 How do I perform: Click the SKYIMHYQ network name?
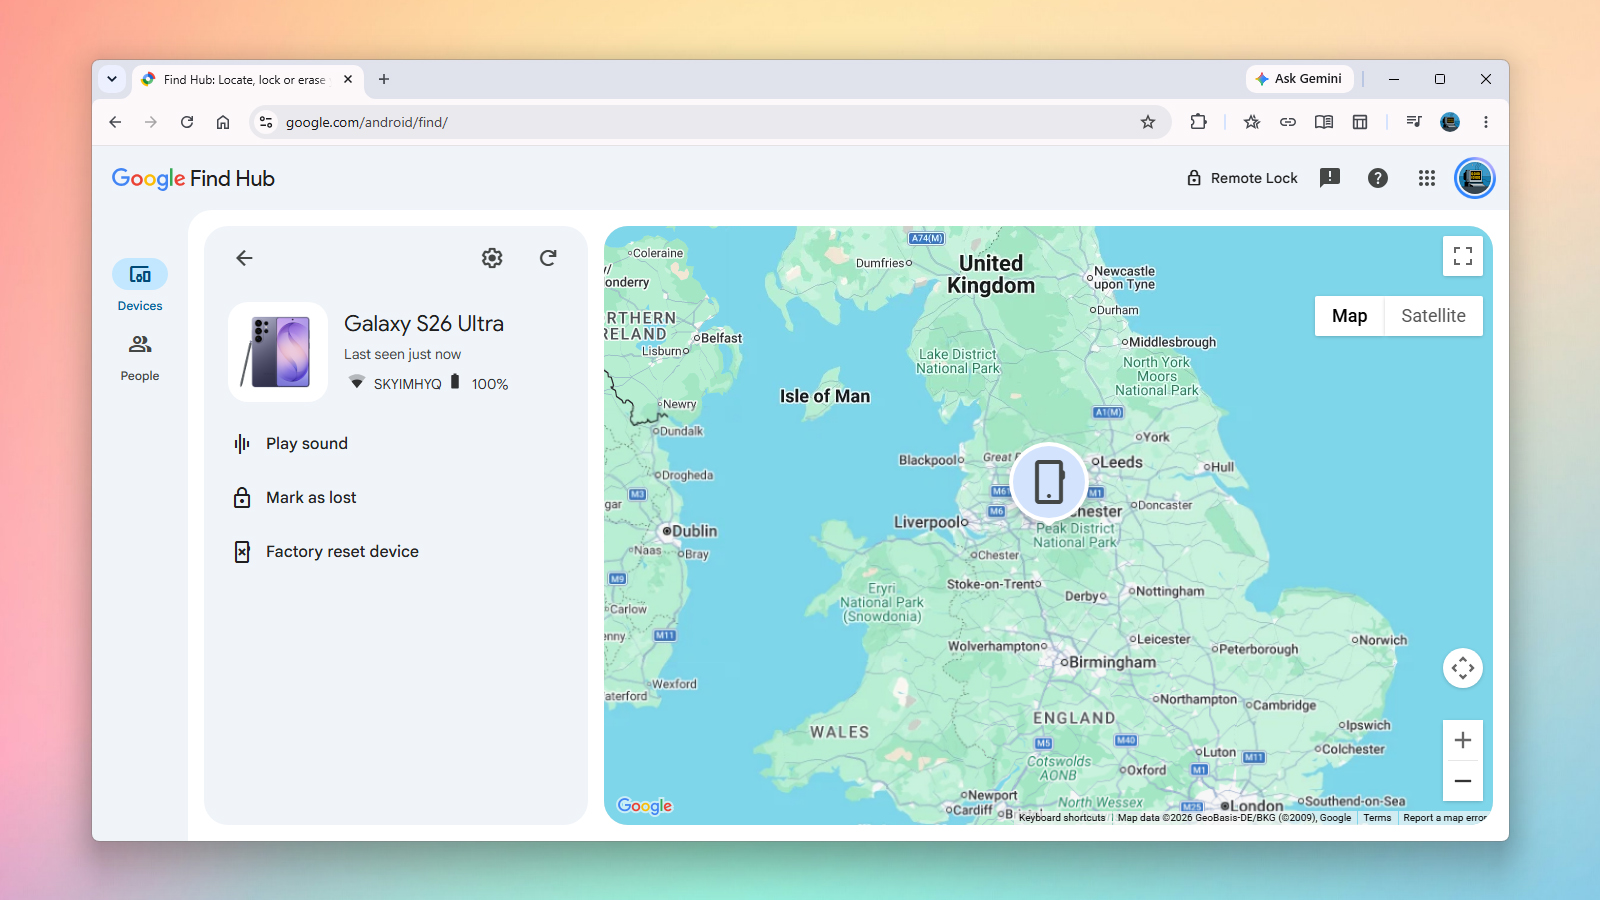point(407,384)
